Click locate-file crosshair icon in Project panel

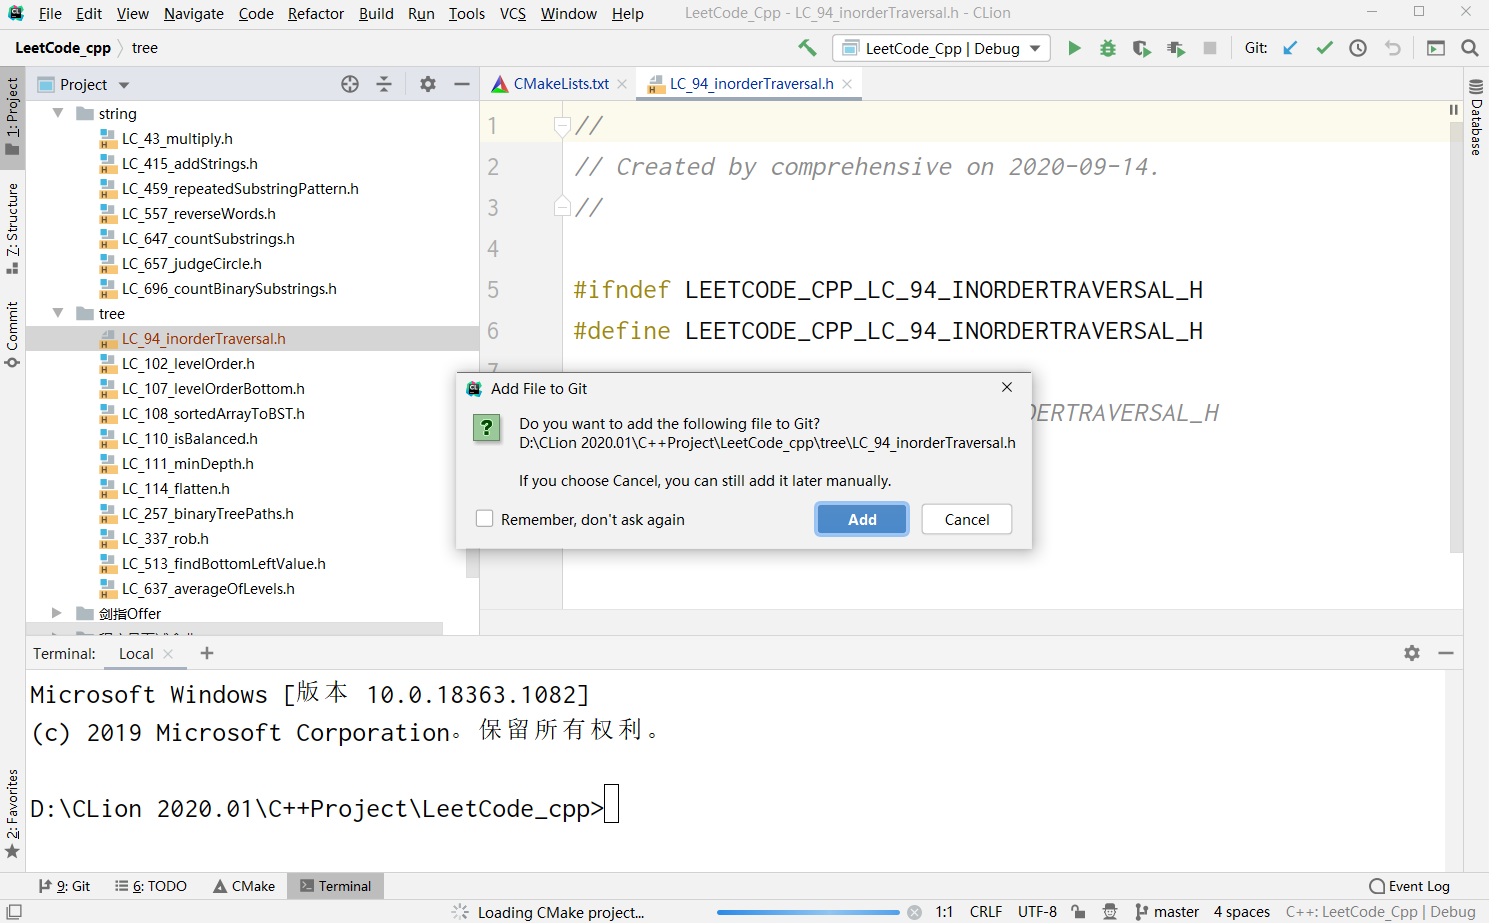[350, 84]
